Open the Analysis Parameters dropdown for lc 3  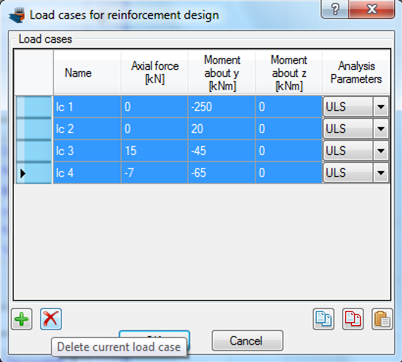[381, 151]
